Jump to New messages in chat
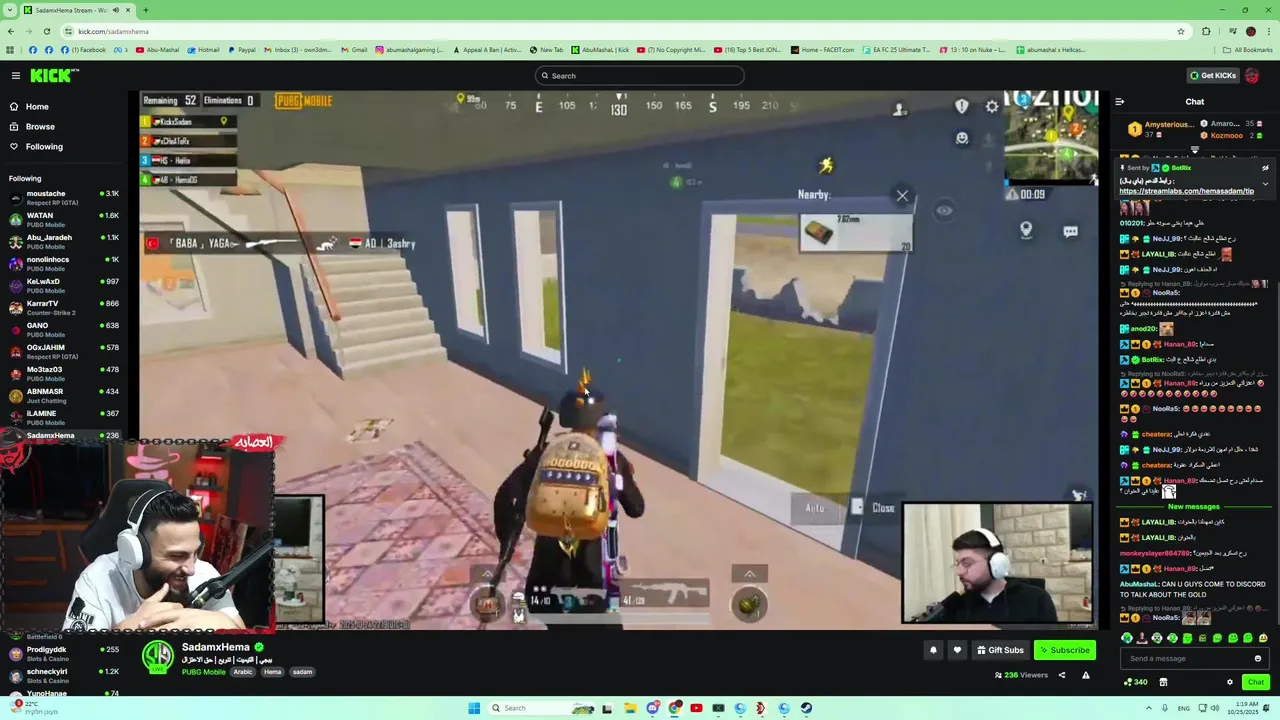The height and width of the screenshot is (720, 1280). (1194, 507)
